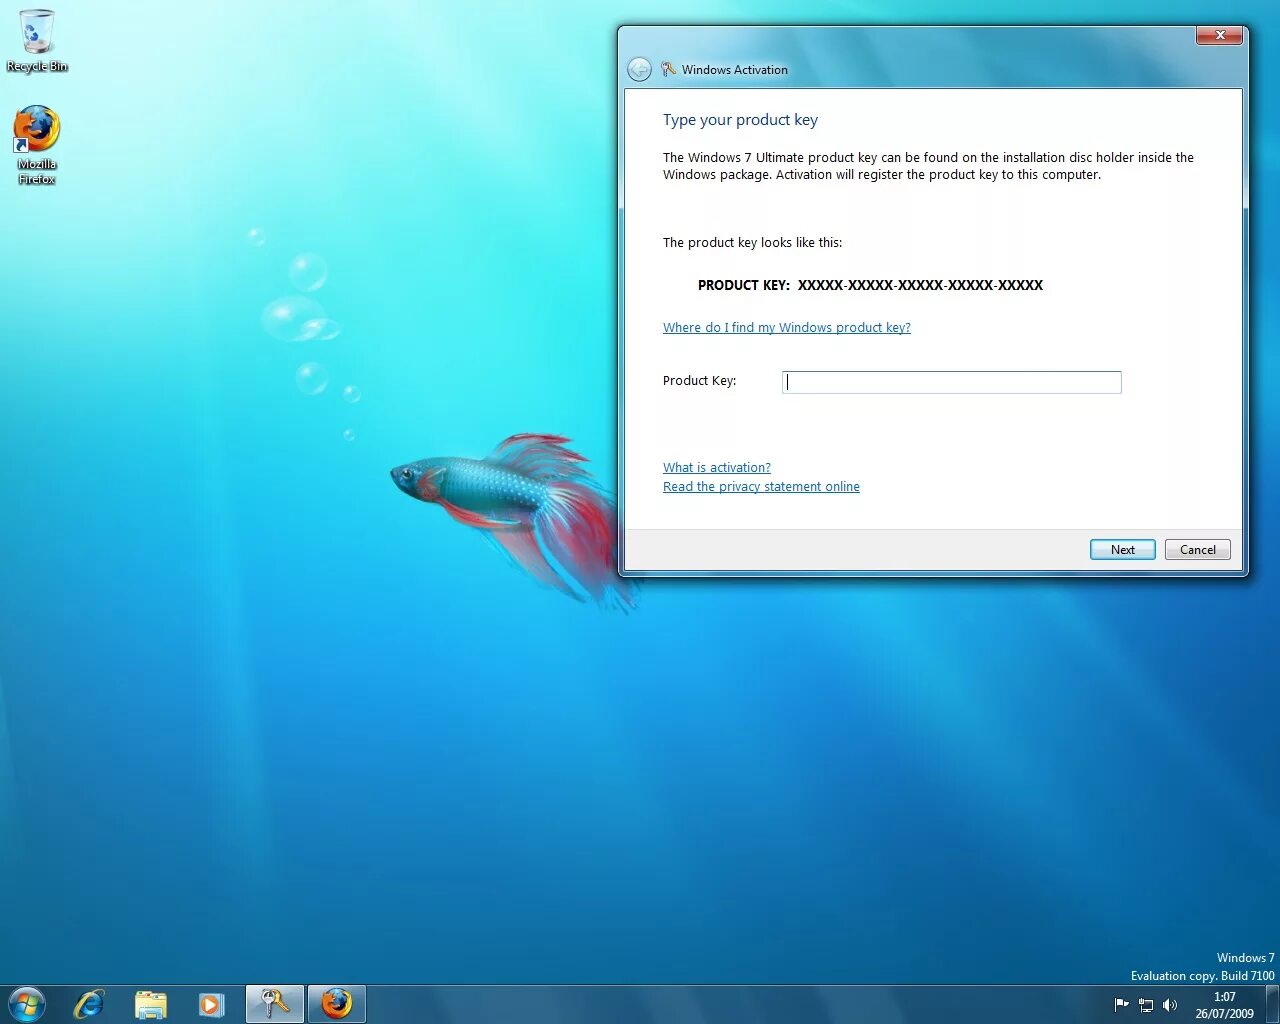Open the 'What is activation?' link
Viewport: 1280px width, 1024px height.
point(717,467)
